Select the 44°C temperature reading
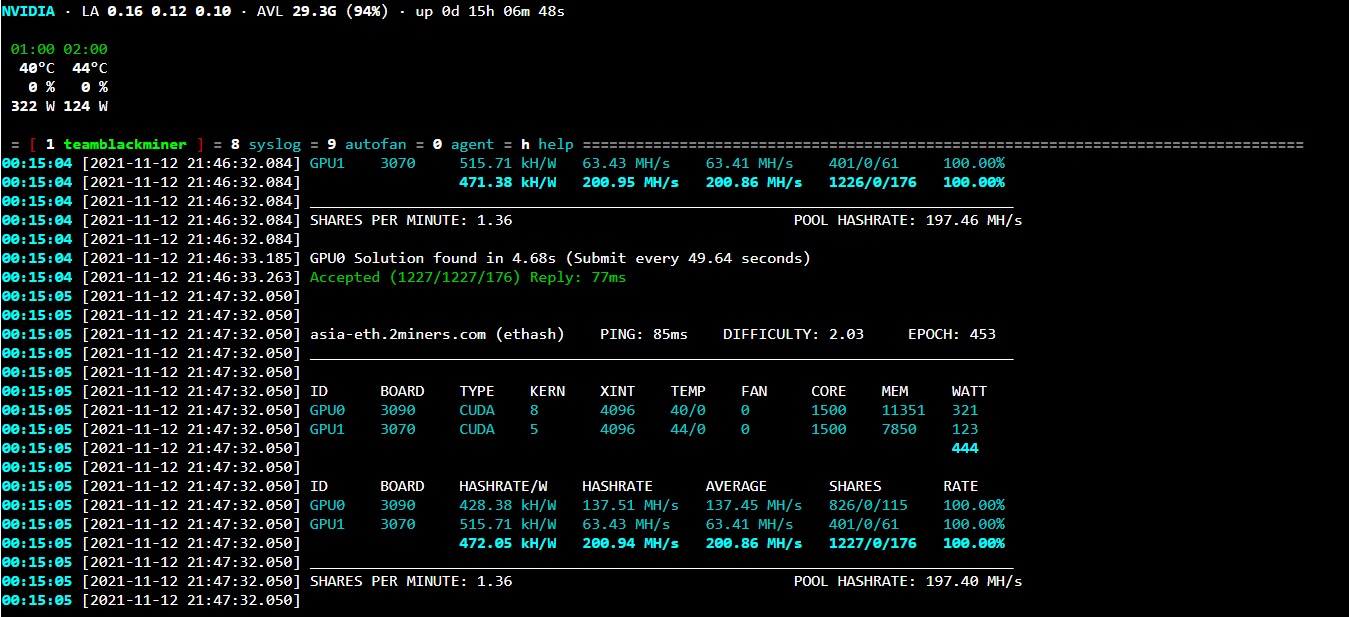The width and height of the screenshot is (1349, 617). 90,68
